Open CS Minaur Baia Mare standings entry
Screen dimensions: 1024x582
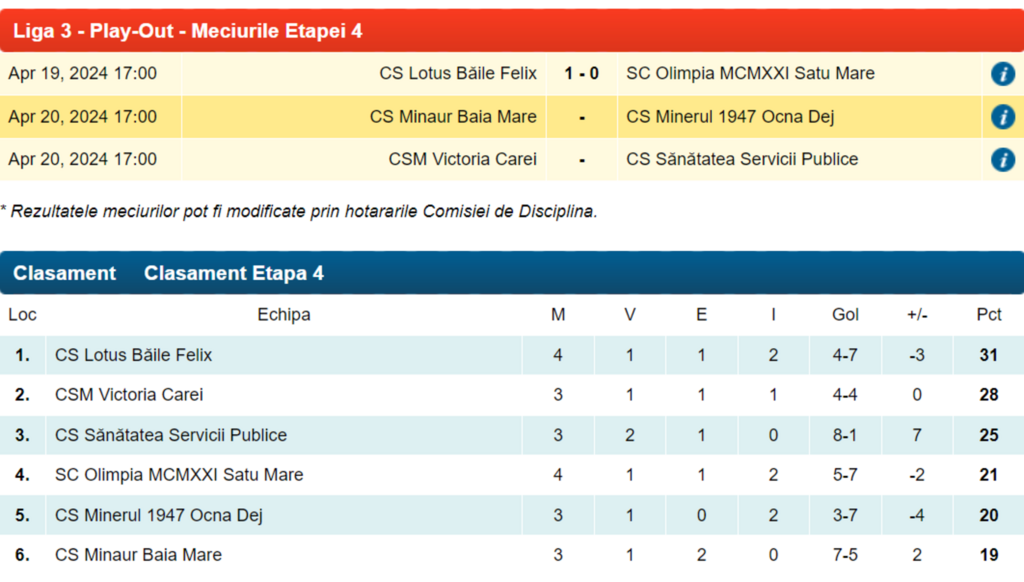138,555
